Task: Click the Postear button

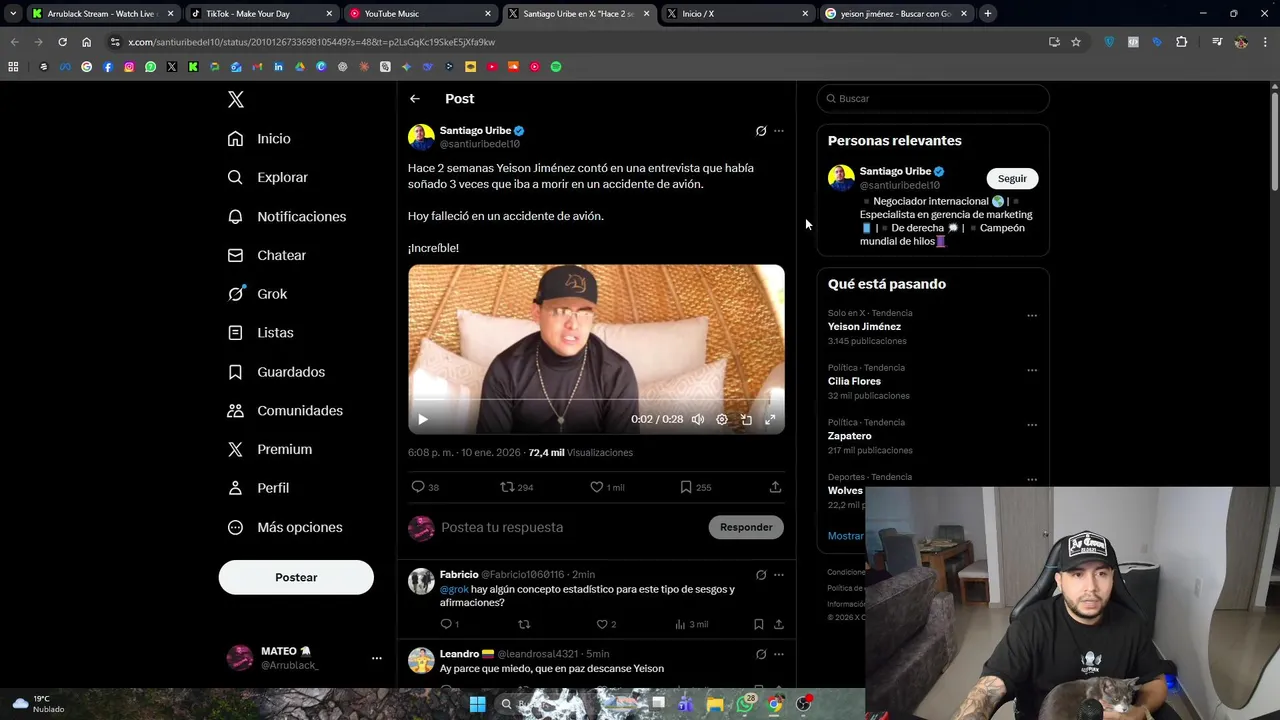Action: (296, 577)
